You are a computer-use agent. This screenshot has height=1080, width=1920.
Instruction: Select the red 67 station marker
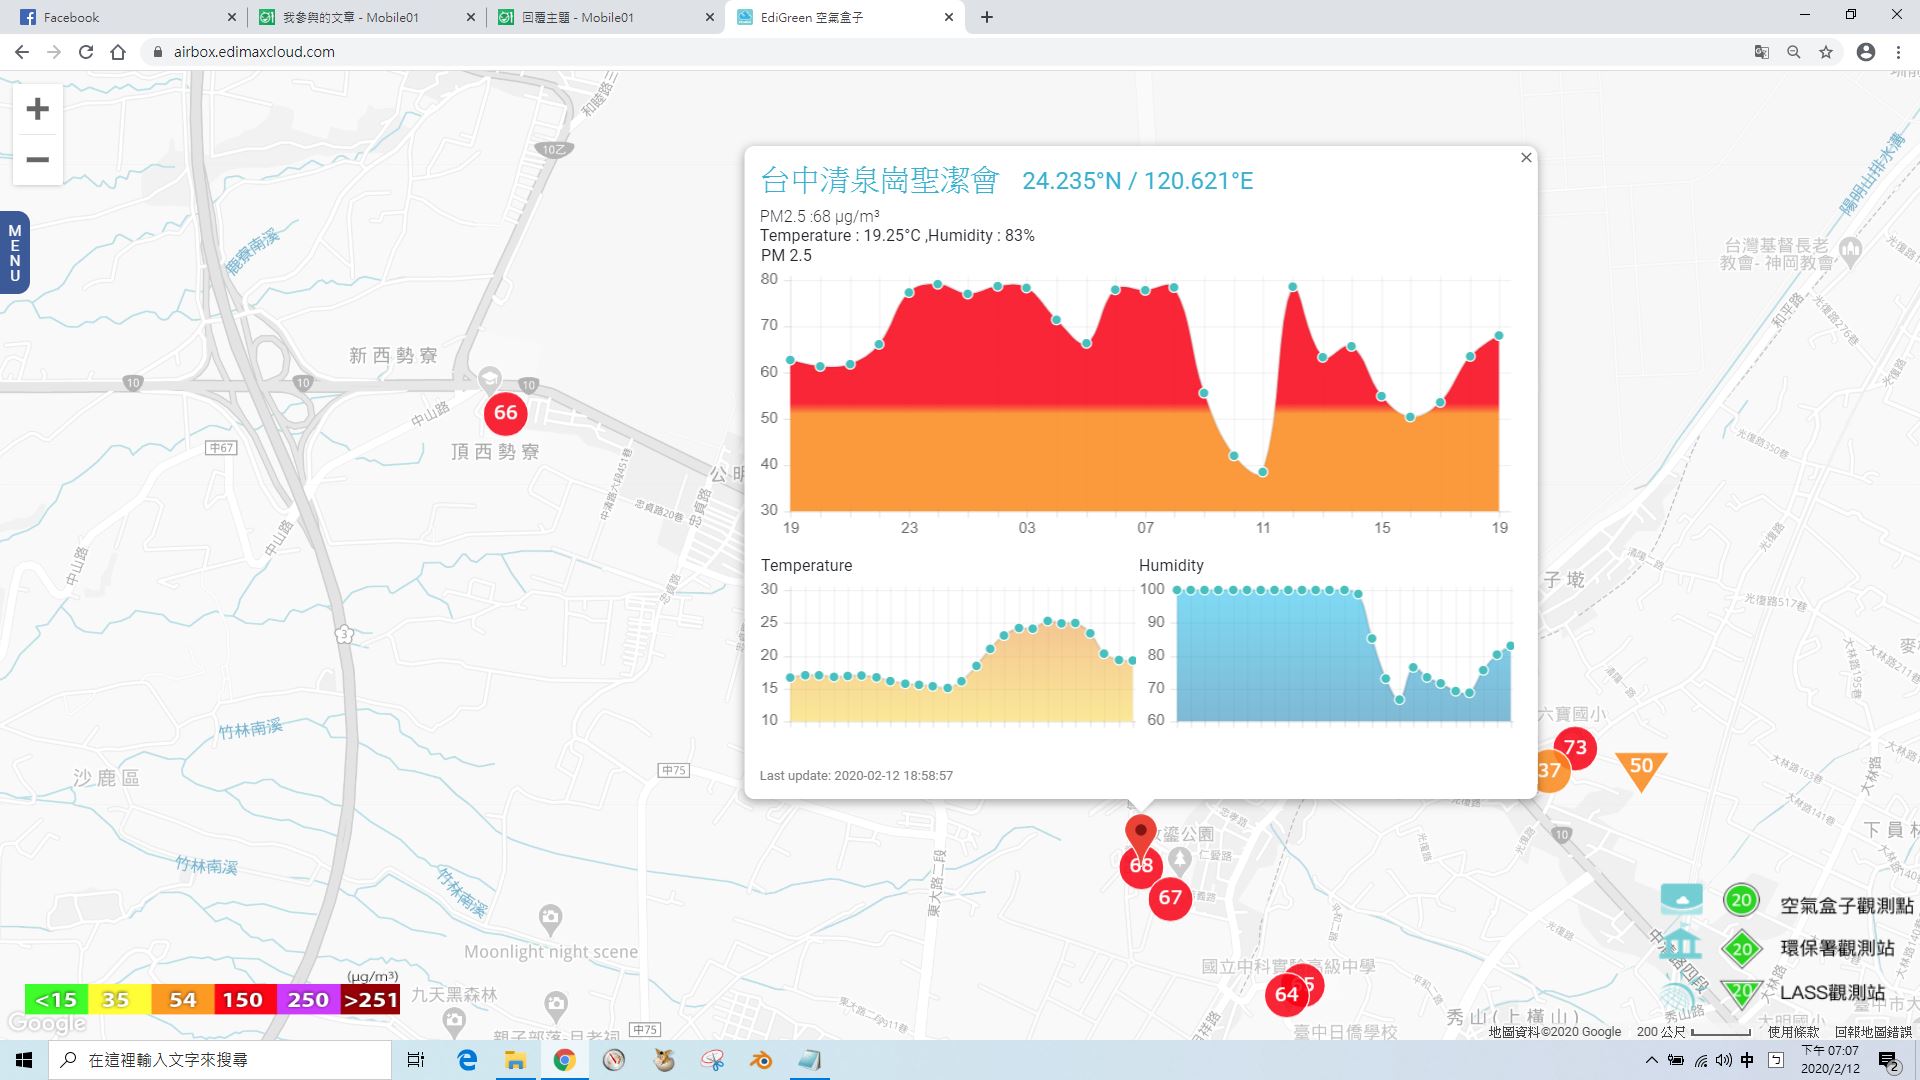pos(1170,898)
